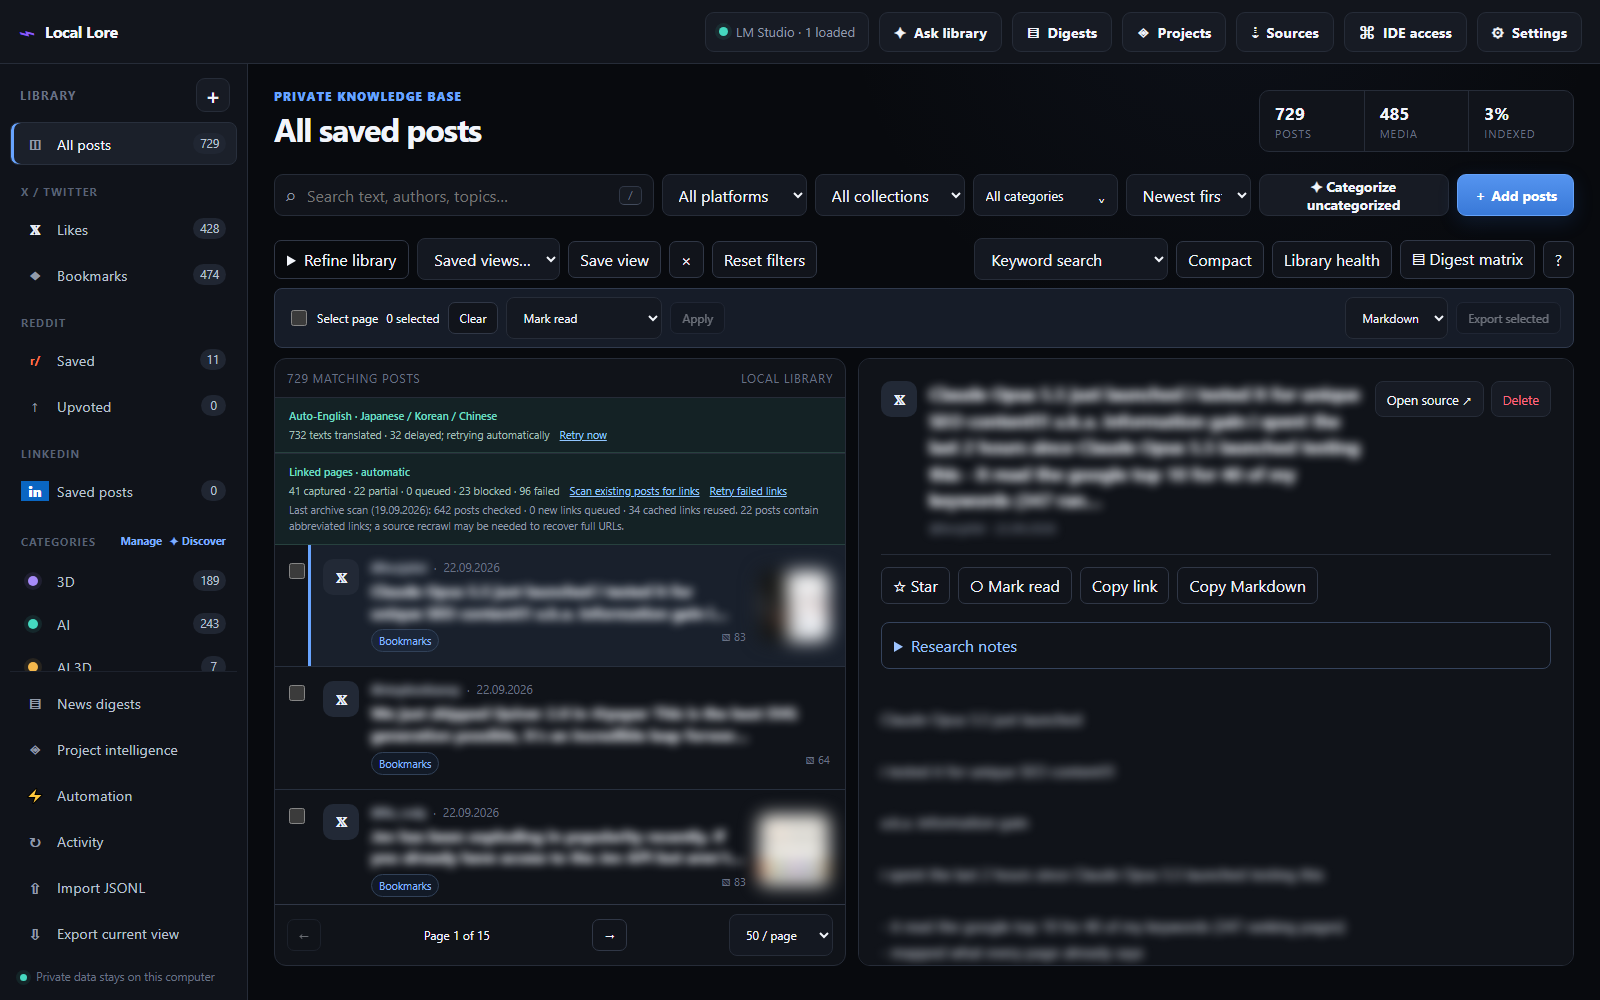The height and width of the screenshot is (1000, 1600).
Task: Click the News digests list icon
Action: click(x=35, y=704)
